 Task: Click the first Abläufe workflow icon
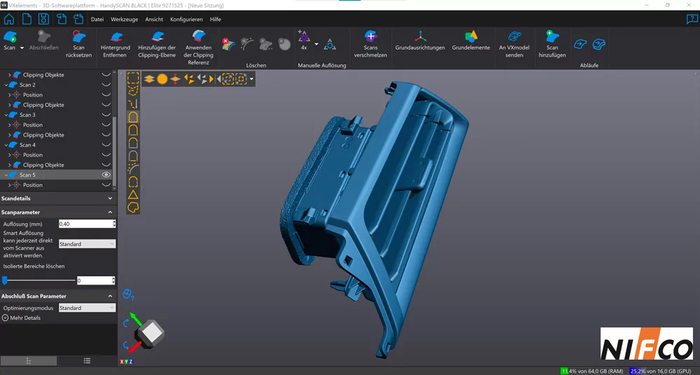point(580,44)
